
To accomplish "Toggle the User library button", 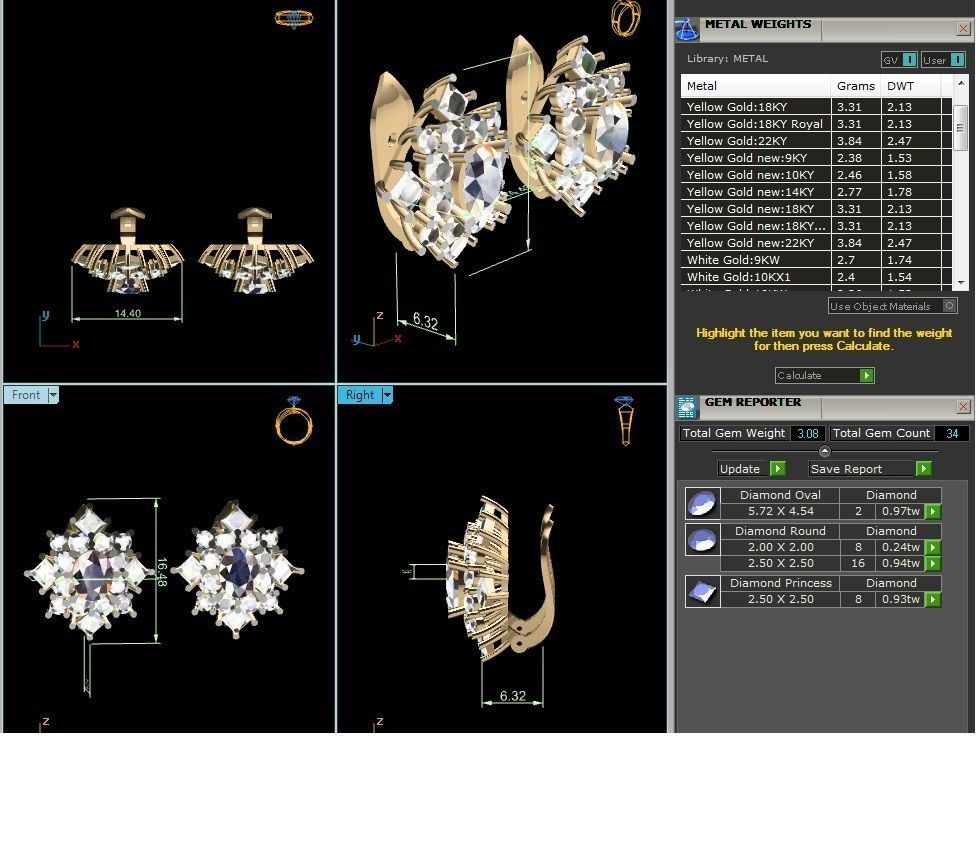I will click(x=943, y=60).
